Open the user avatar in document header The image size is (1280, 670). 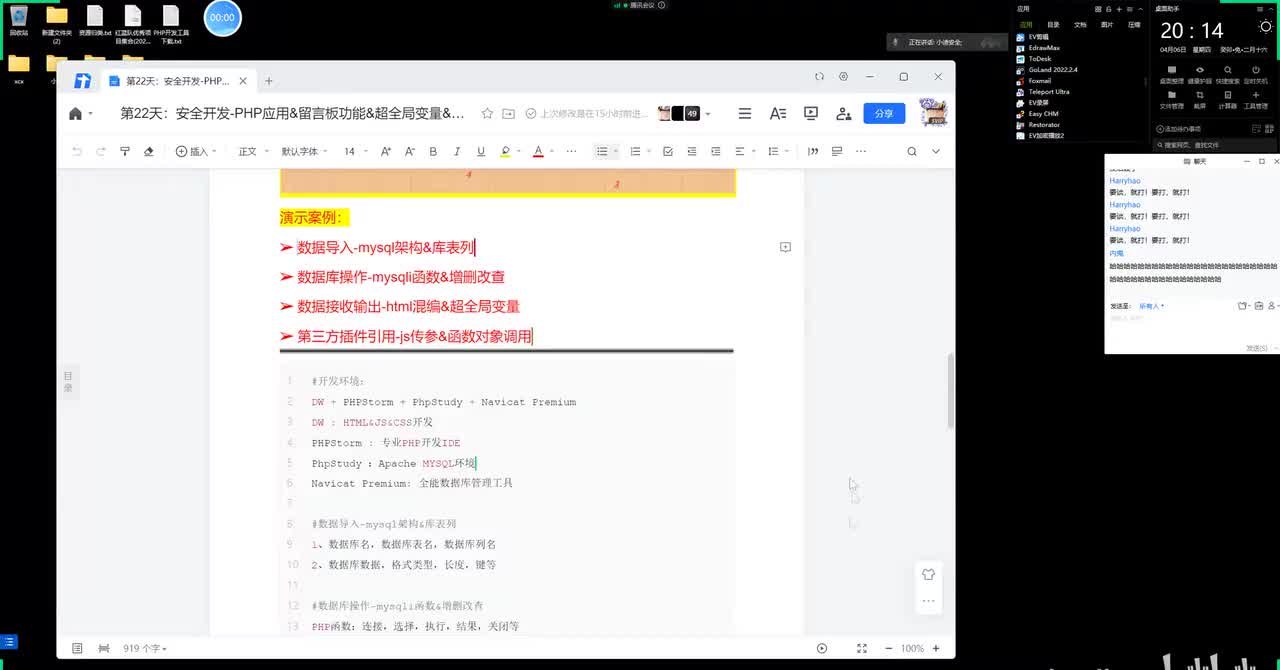[932, 112]
